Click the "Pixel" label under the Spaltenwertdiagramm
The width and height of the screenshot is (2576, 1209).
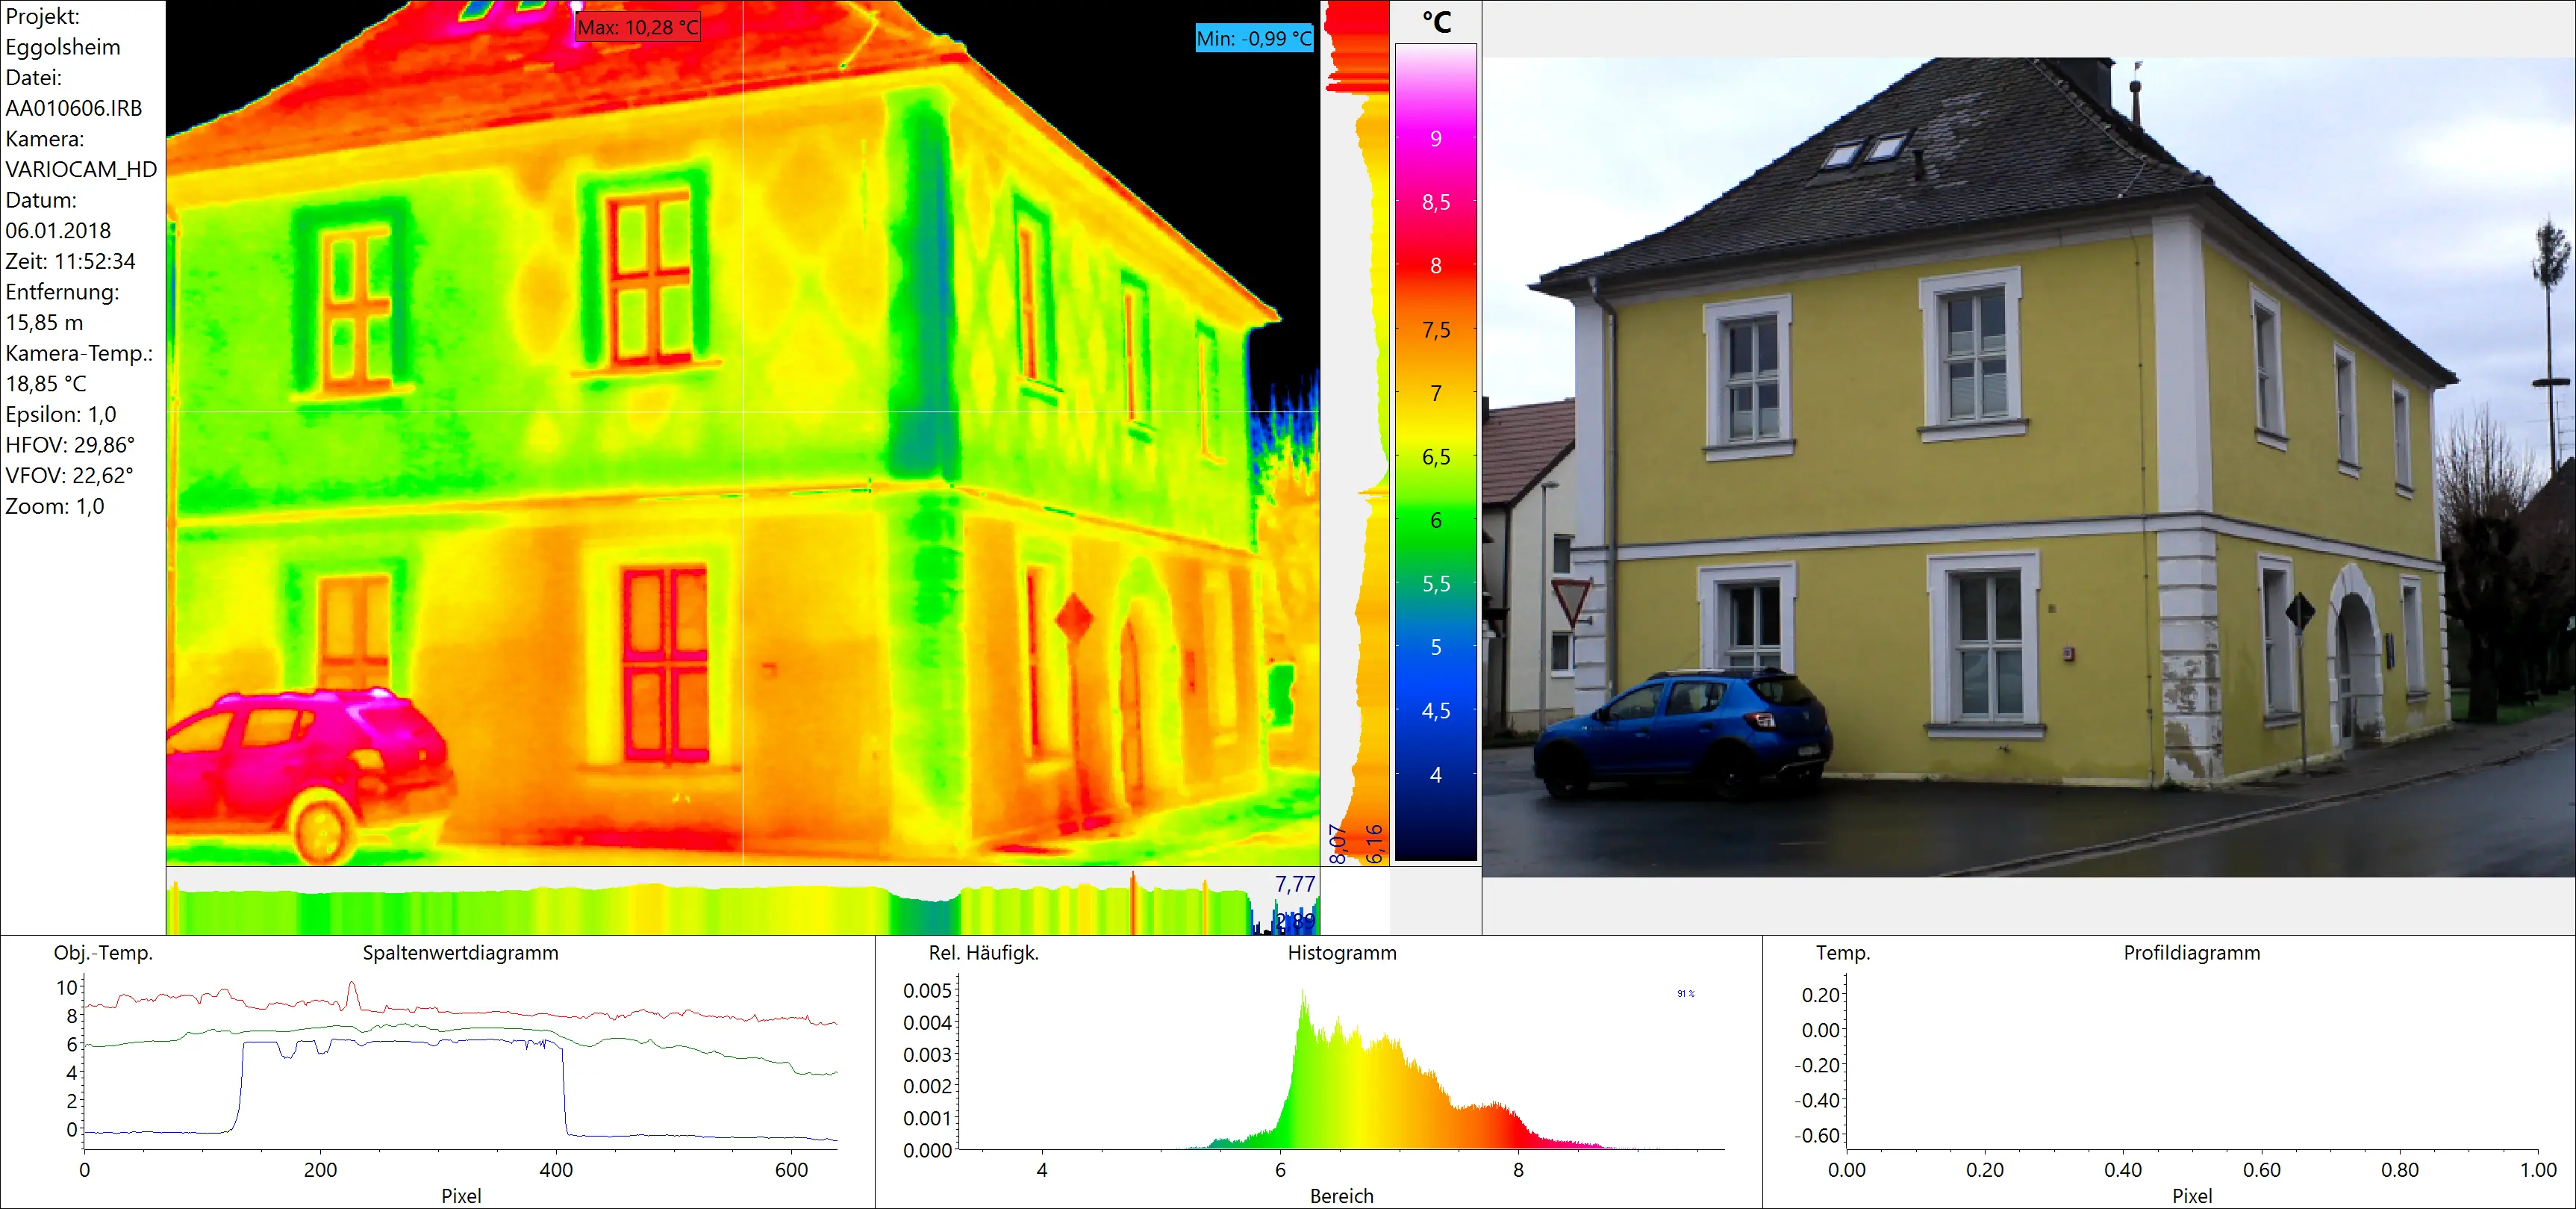pos(461,1196)
